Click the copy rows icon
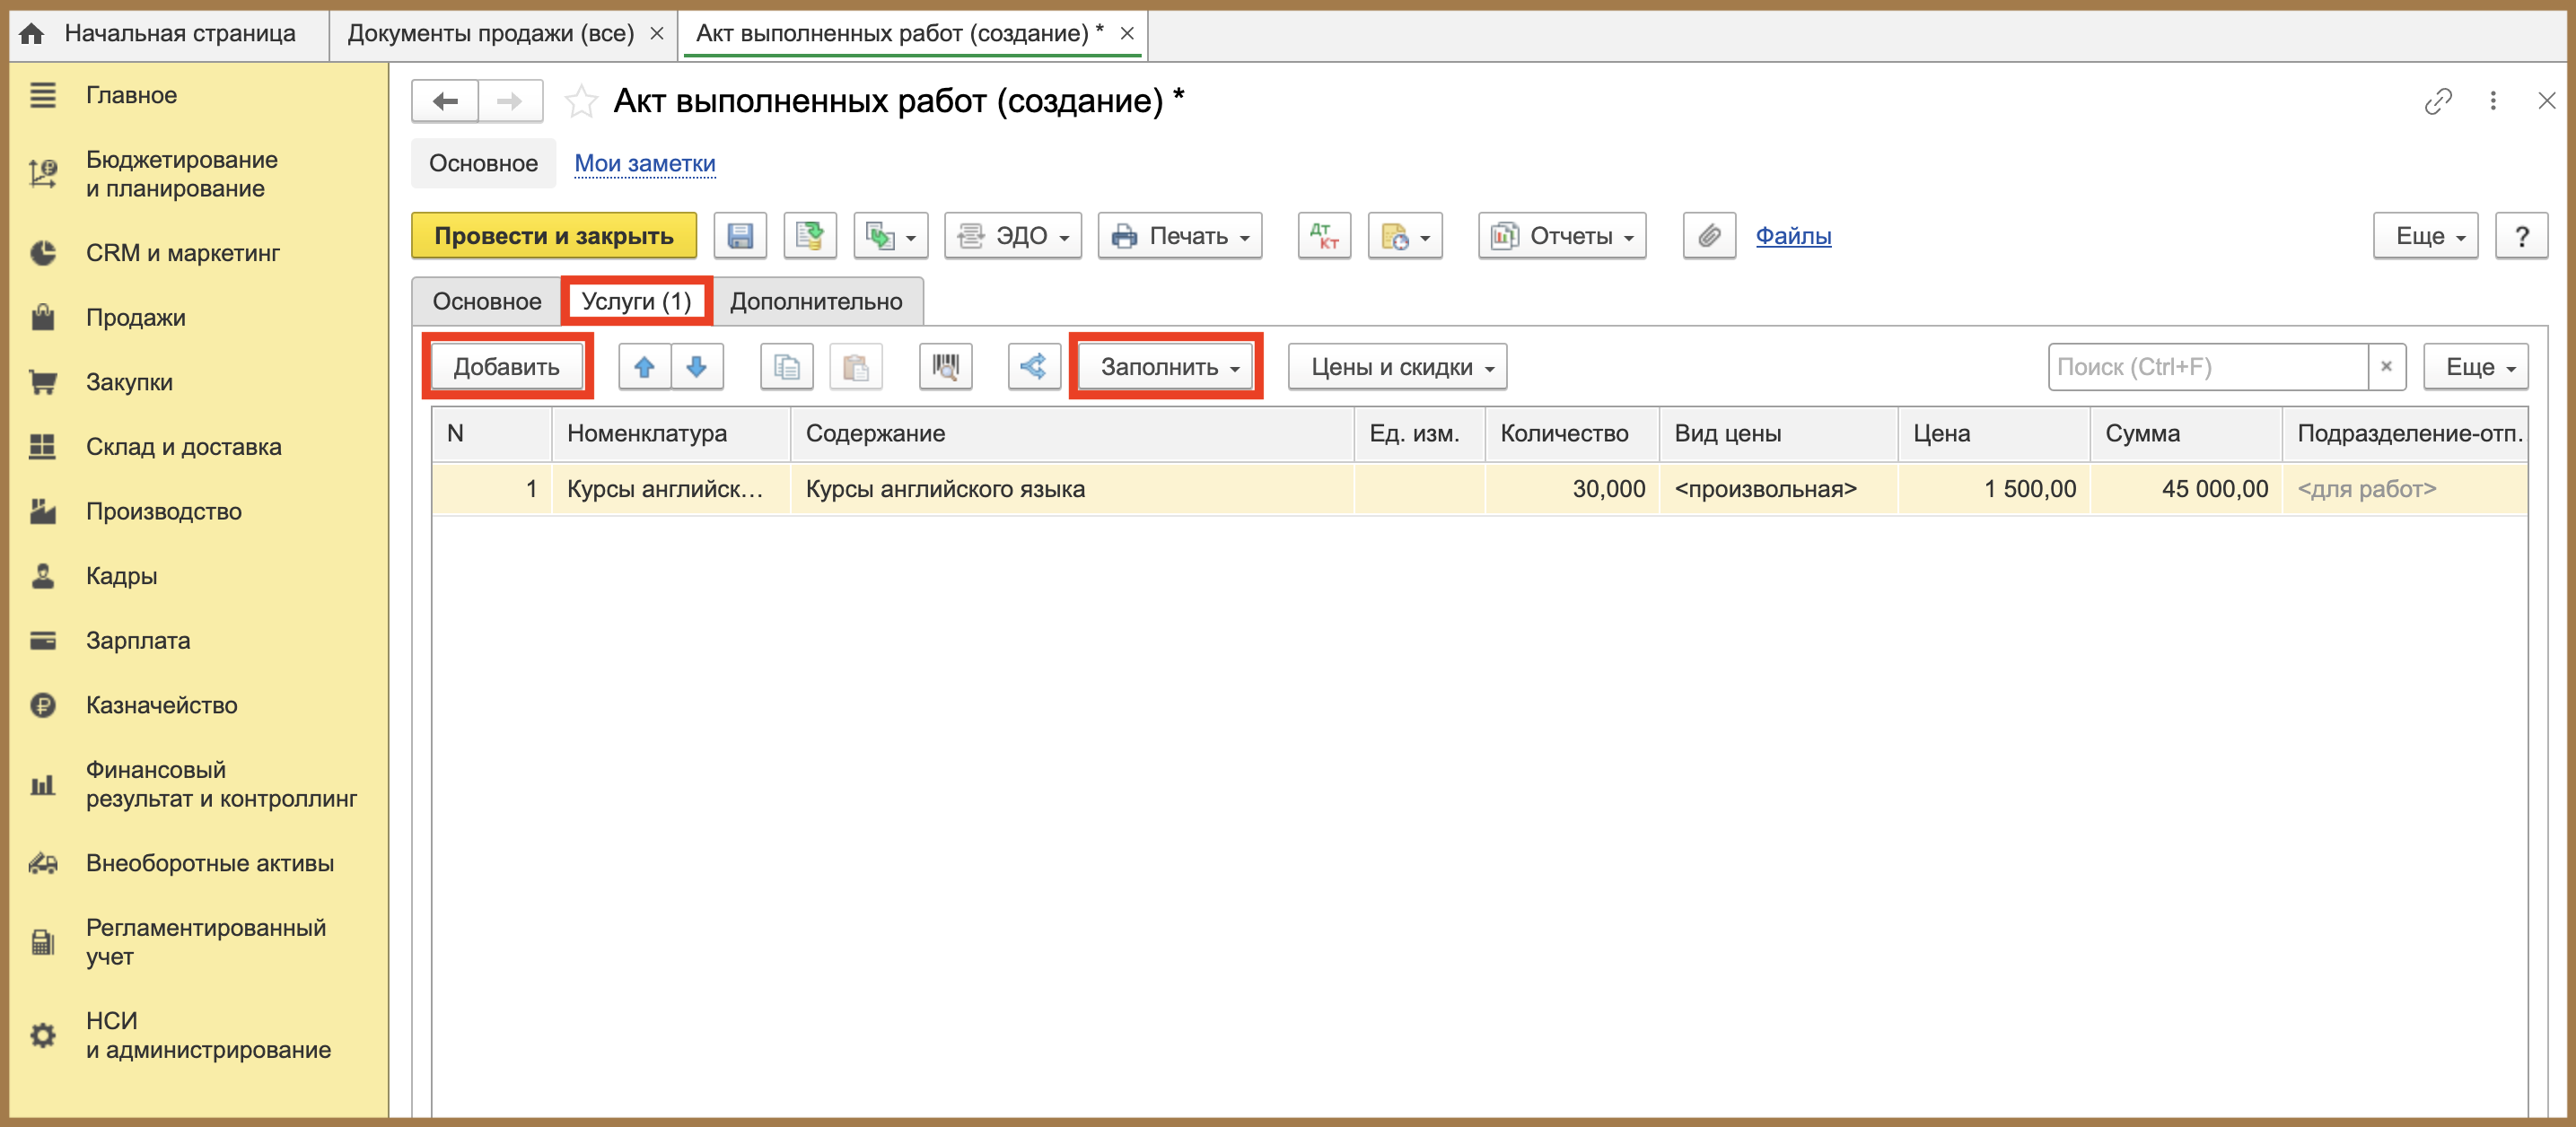This screenshot has height=1127, width=2576. click(787, 367)
